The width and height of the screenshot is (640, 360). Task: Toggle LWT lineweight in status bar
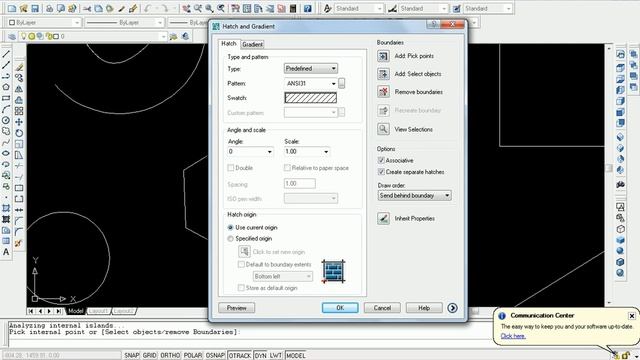(276, 356)
